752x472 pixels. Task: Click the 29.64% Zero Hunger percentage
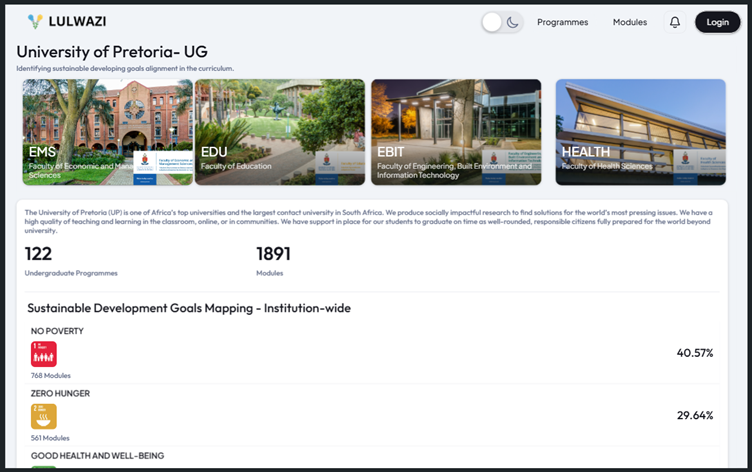694,415
